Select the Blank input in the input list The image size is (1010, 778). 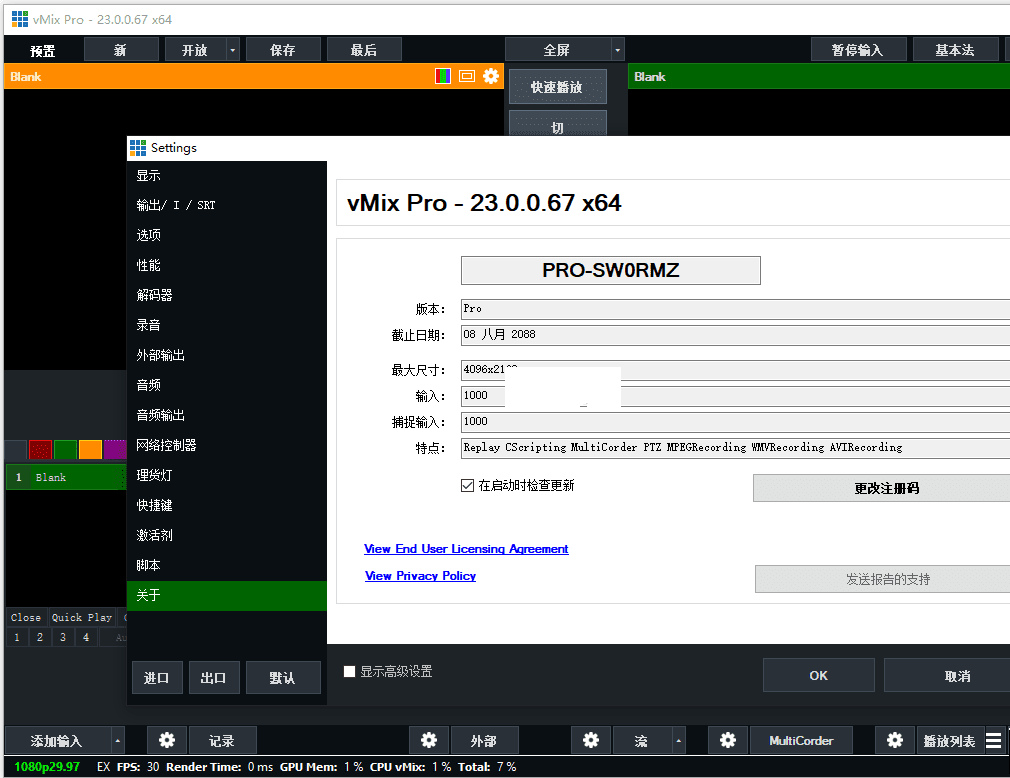(x=65, y=478)
